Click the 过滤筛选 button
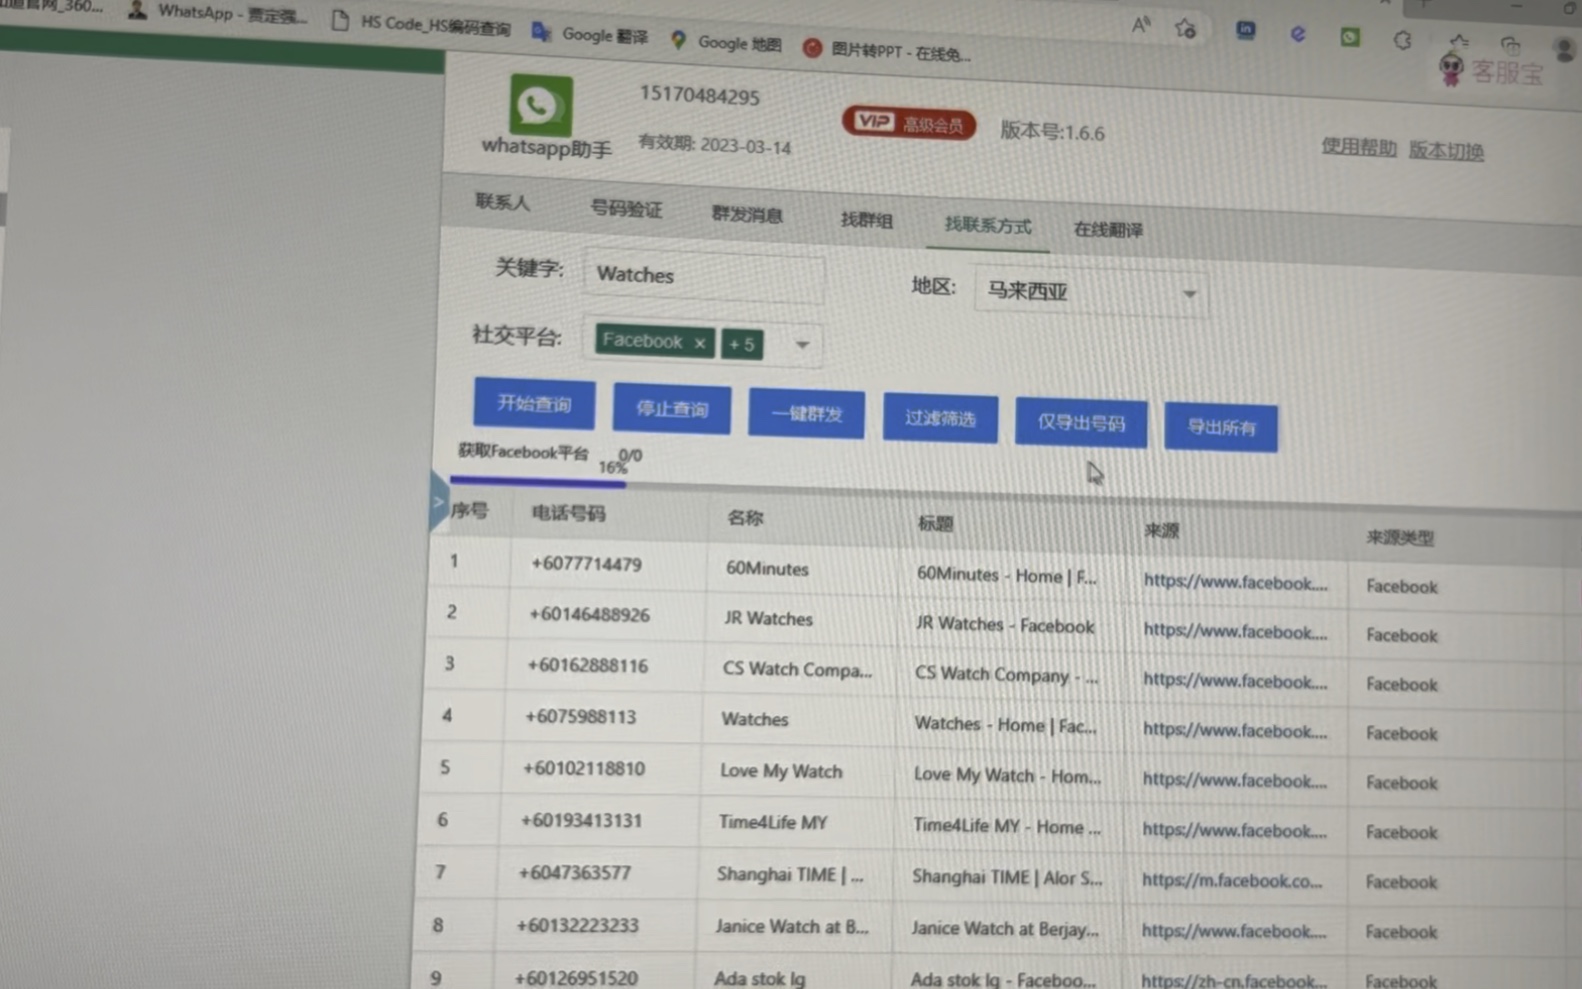Image resolution: width=1582 pixels, height=989 pixels. [940, 418]
